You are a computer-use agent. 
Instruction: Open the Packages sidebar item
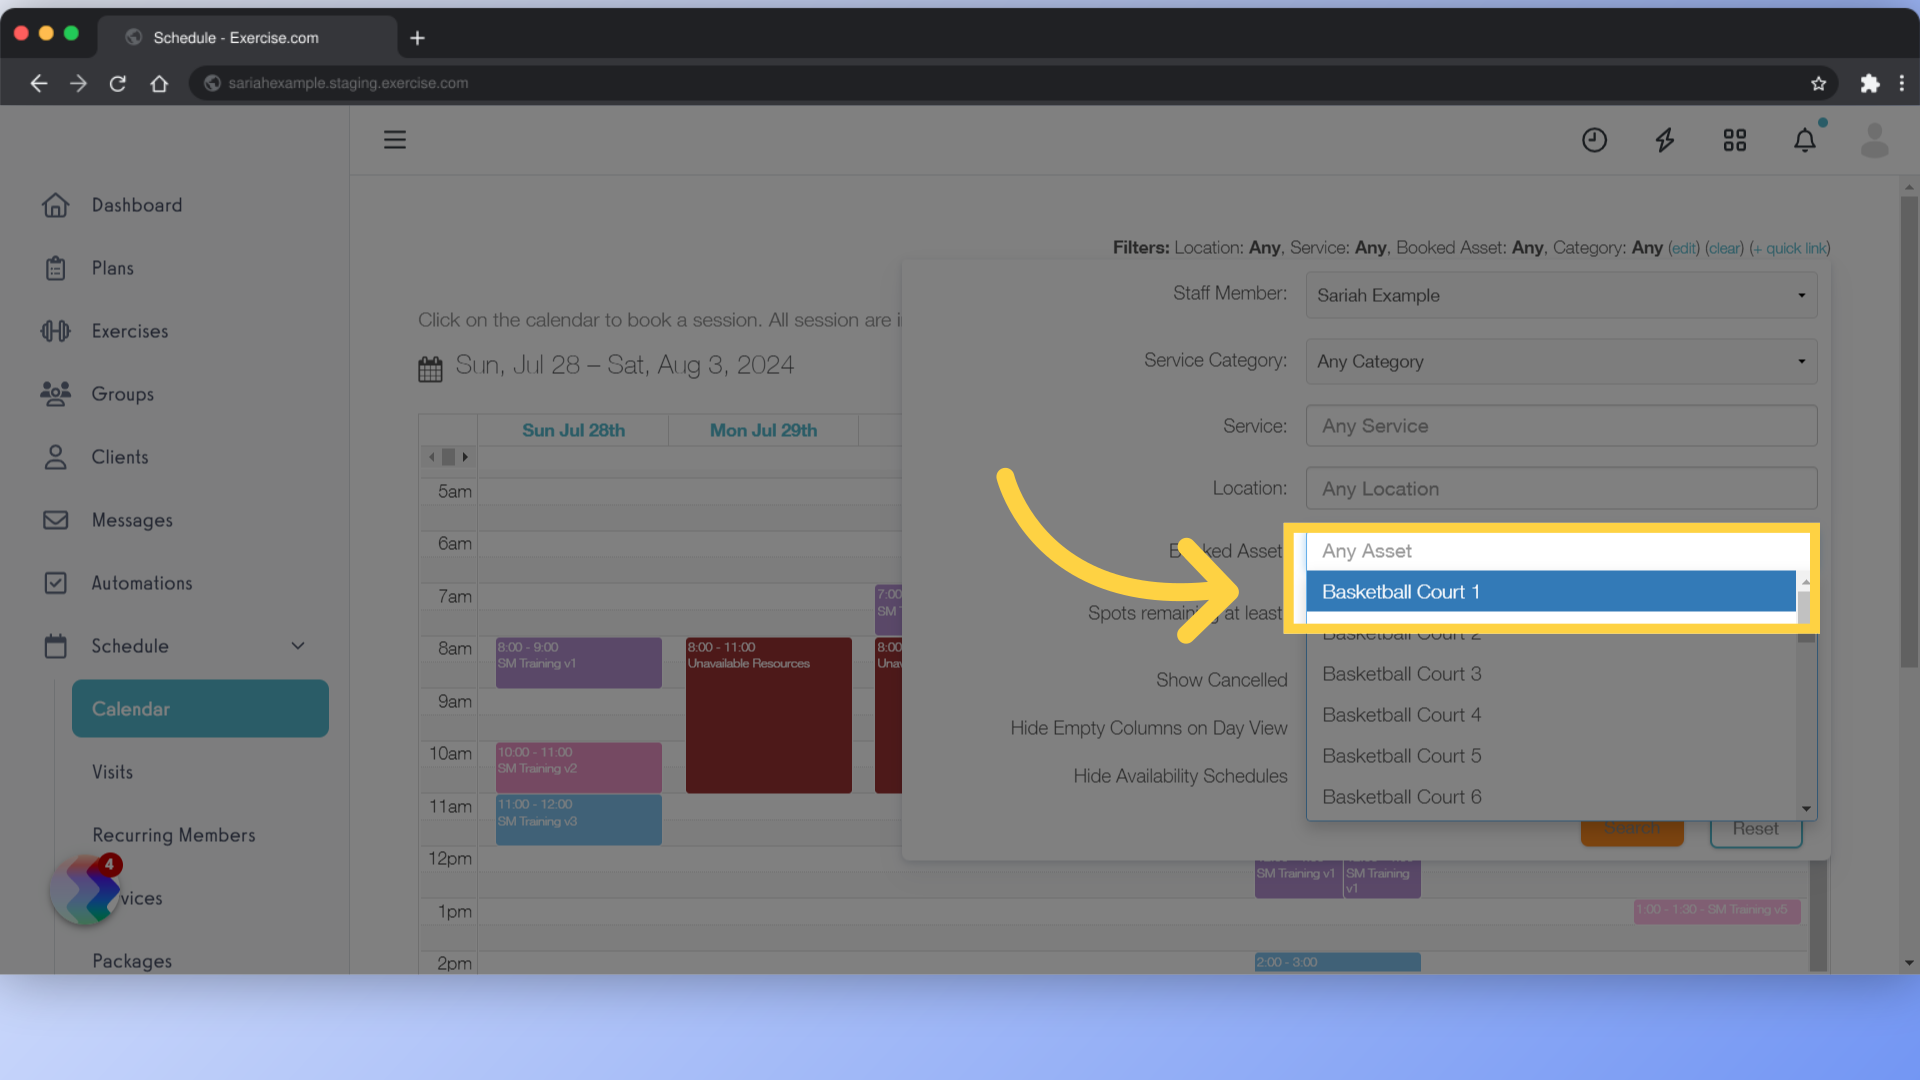[x=132, y=961]
